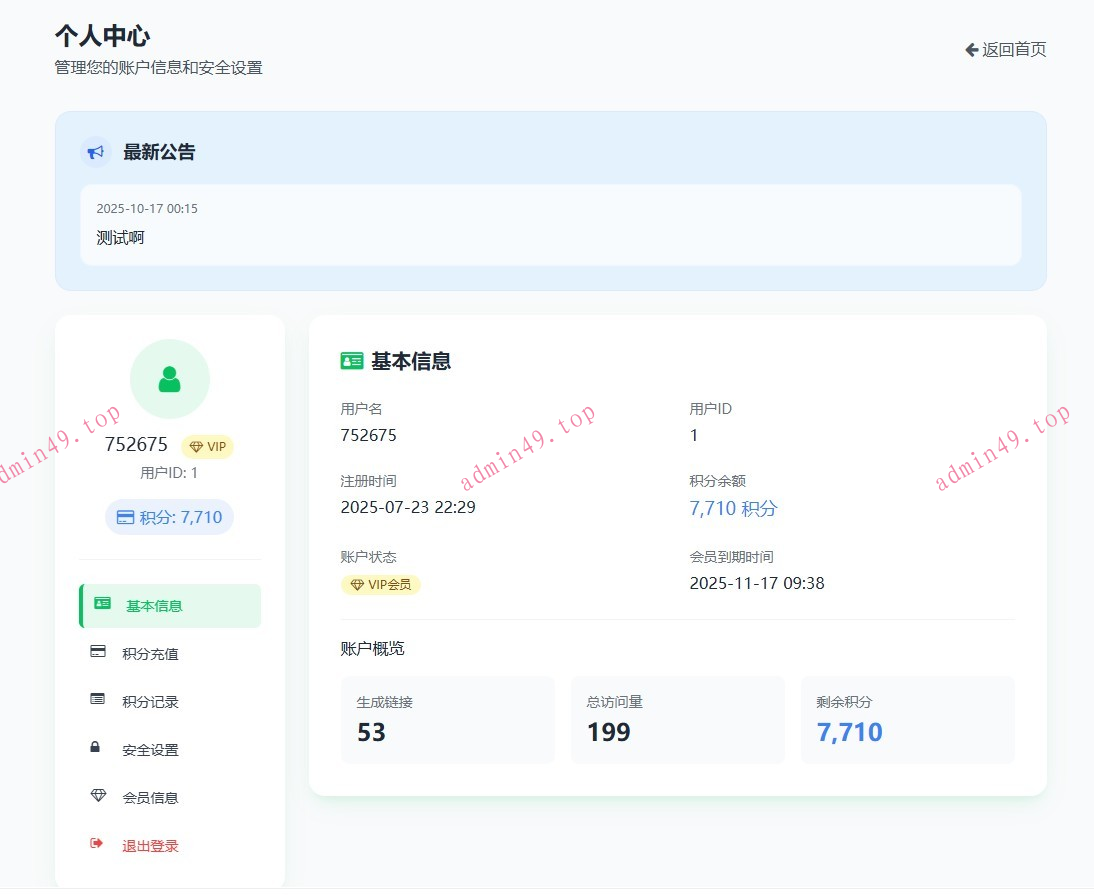Click the red logout arrow icon
Screen dimensions: 1094x895
(97, 844)
